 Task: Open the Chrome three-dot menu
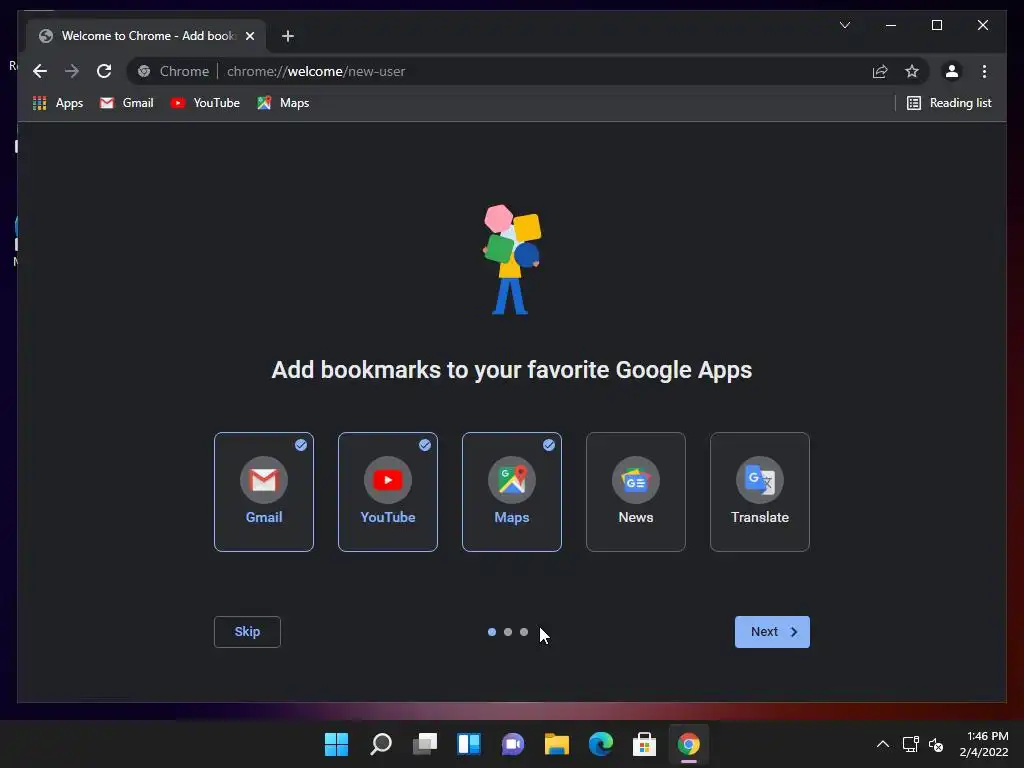point(984,71)
